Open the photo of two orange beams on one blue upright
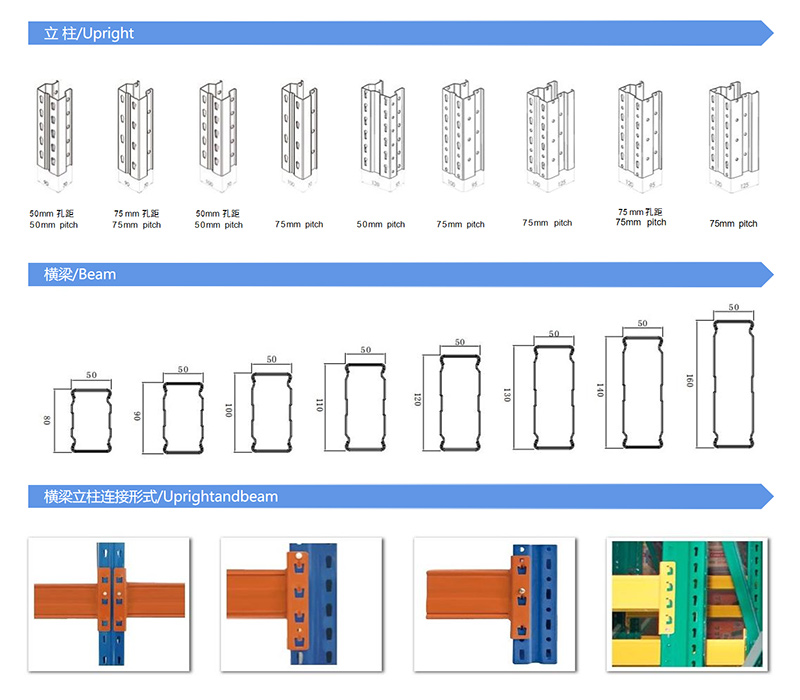This screenshot has height=700, width=800. [x=109, y=604]
